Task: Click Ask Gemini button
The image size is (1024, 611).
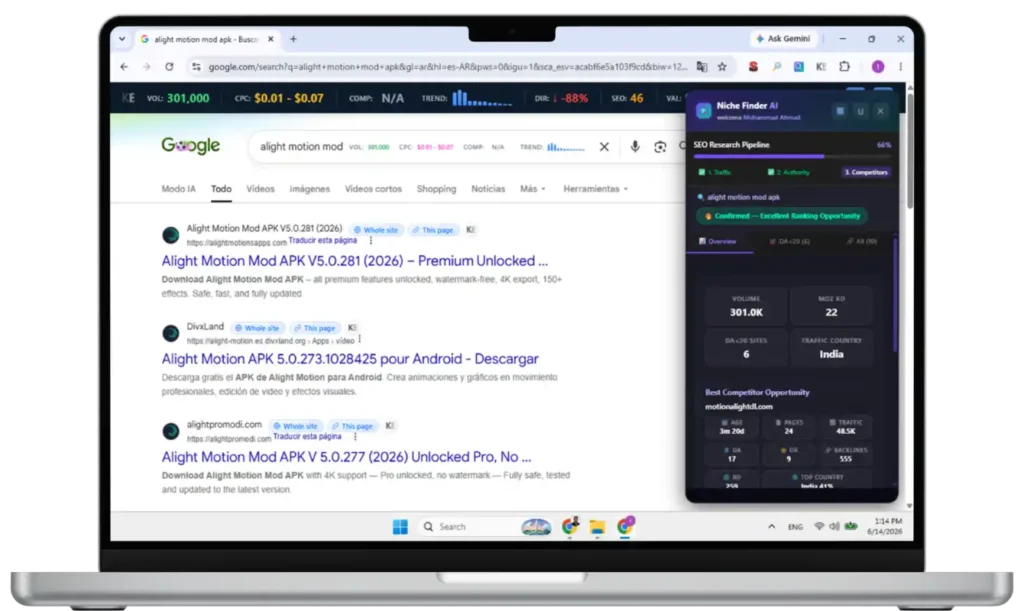Action: tap(783, 39)
